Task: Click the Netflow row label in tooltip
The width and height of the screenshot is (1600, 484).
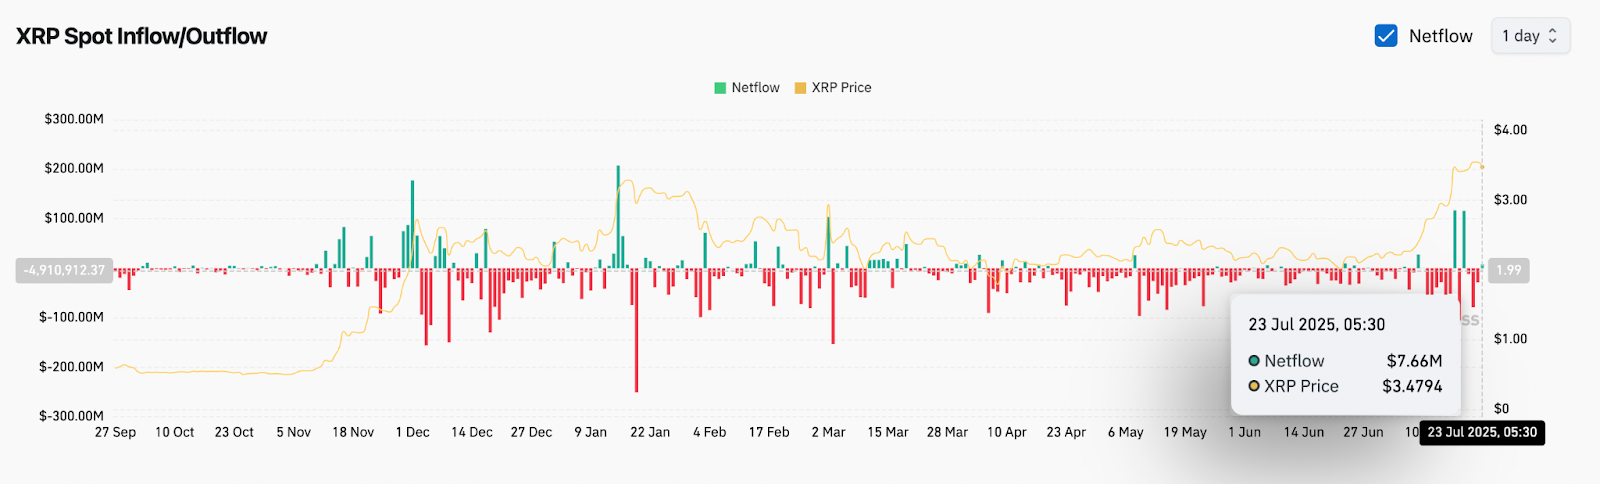Action: (1294, 361)
